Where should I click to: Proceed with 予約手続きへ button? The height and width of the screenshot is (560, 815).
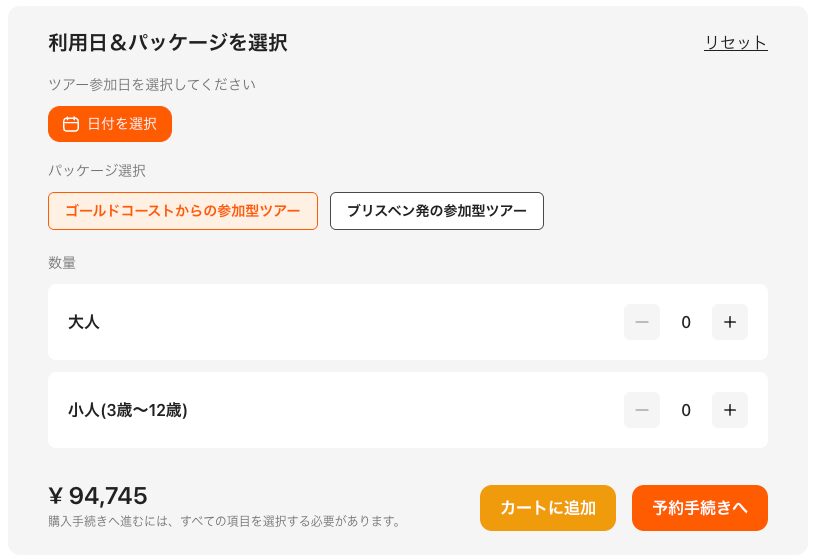point(700,507)
